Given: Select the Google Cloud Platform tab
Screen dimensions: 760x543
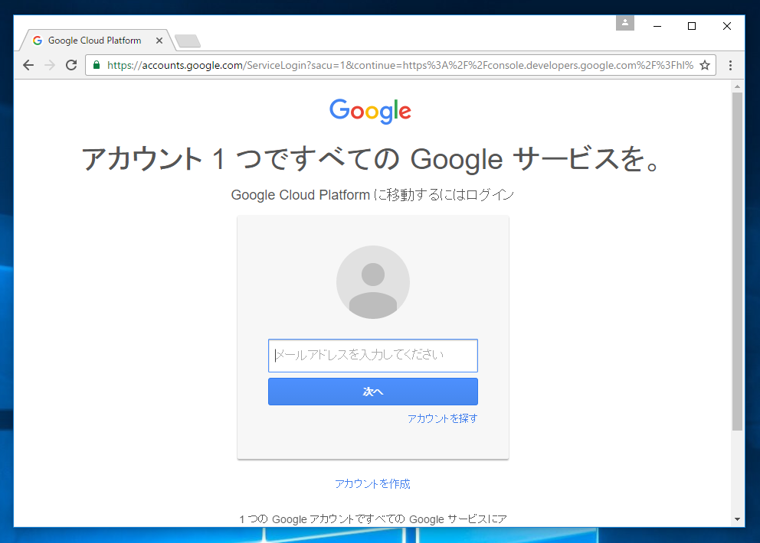Looking at the screenshot, I should pos(95,41).
